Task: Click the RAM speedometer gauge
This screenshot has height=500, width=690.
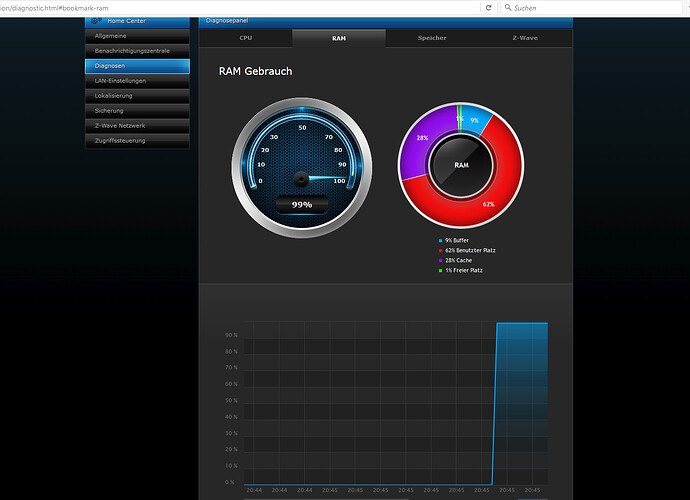Action: [x=301, y=166]
